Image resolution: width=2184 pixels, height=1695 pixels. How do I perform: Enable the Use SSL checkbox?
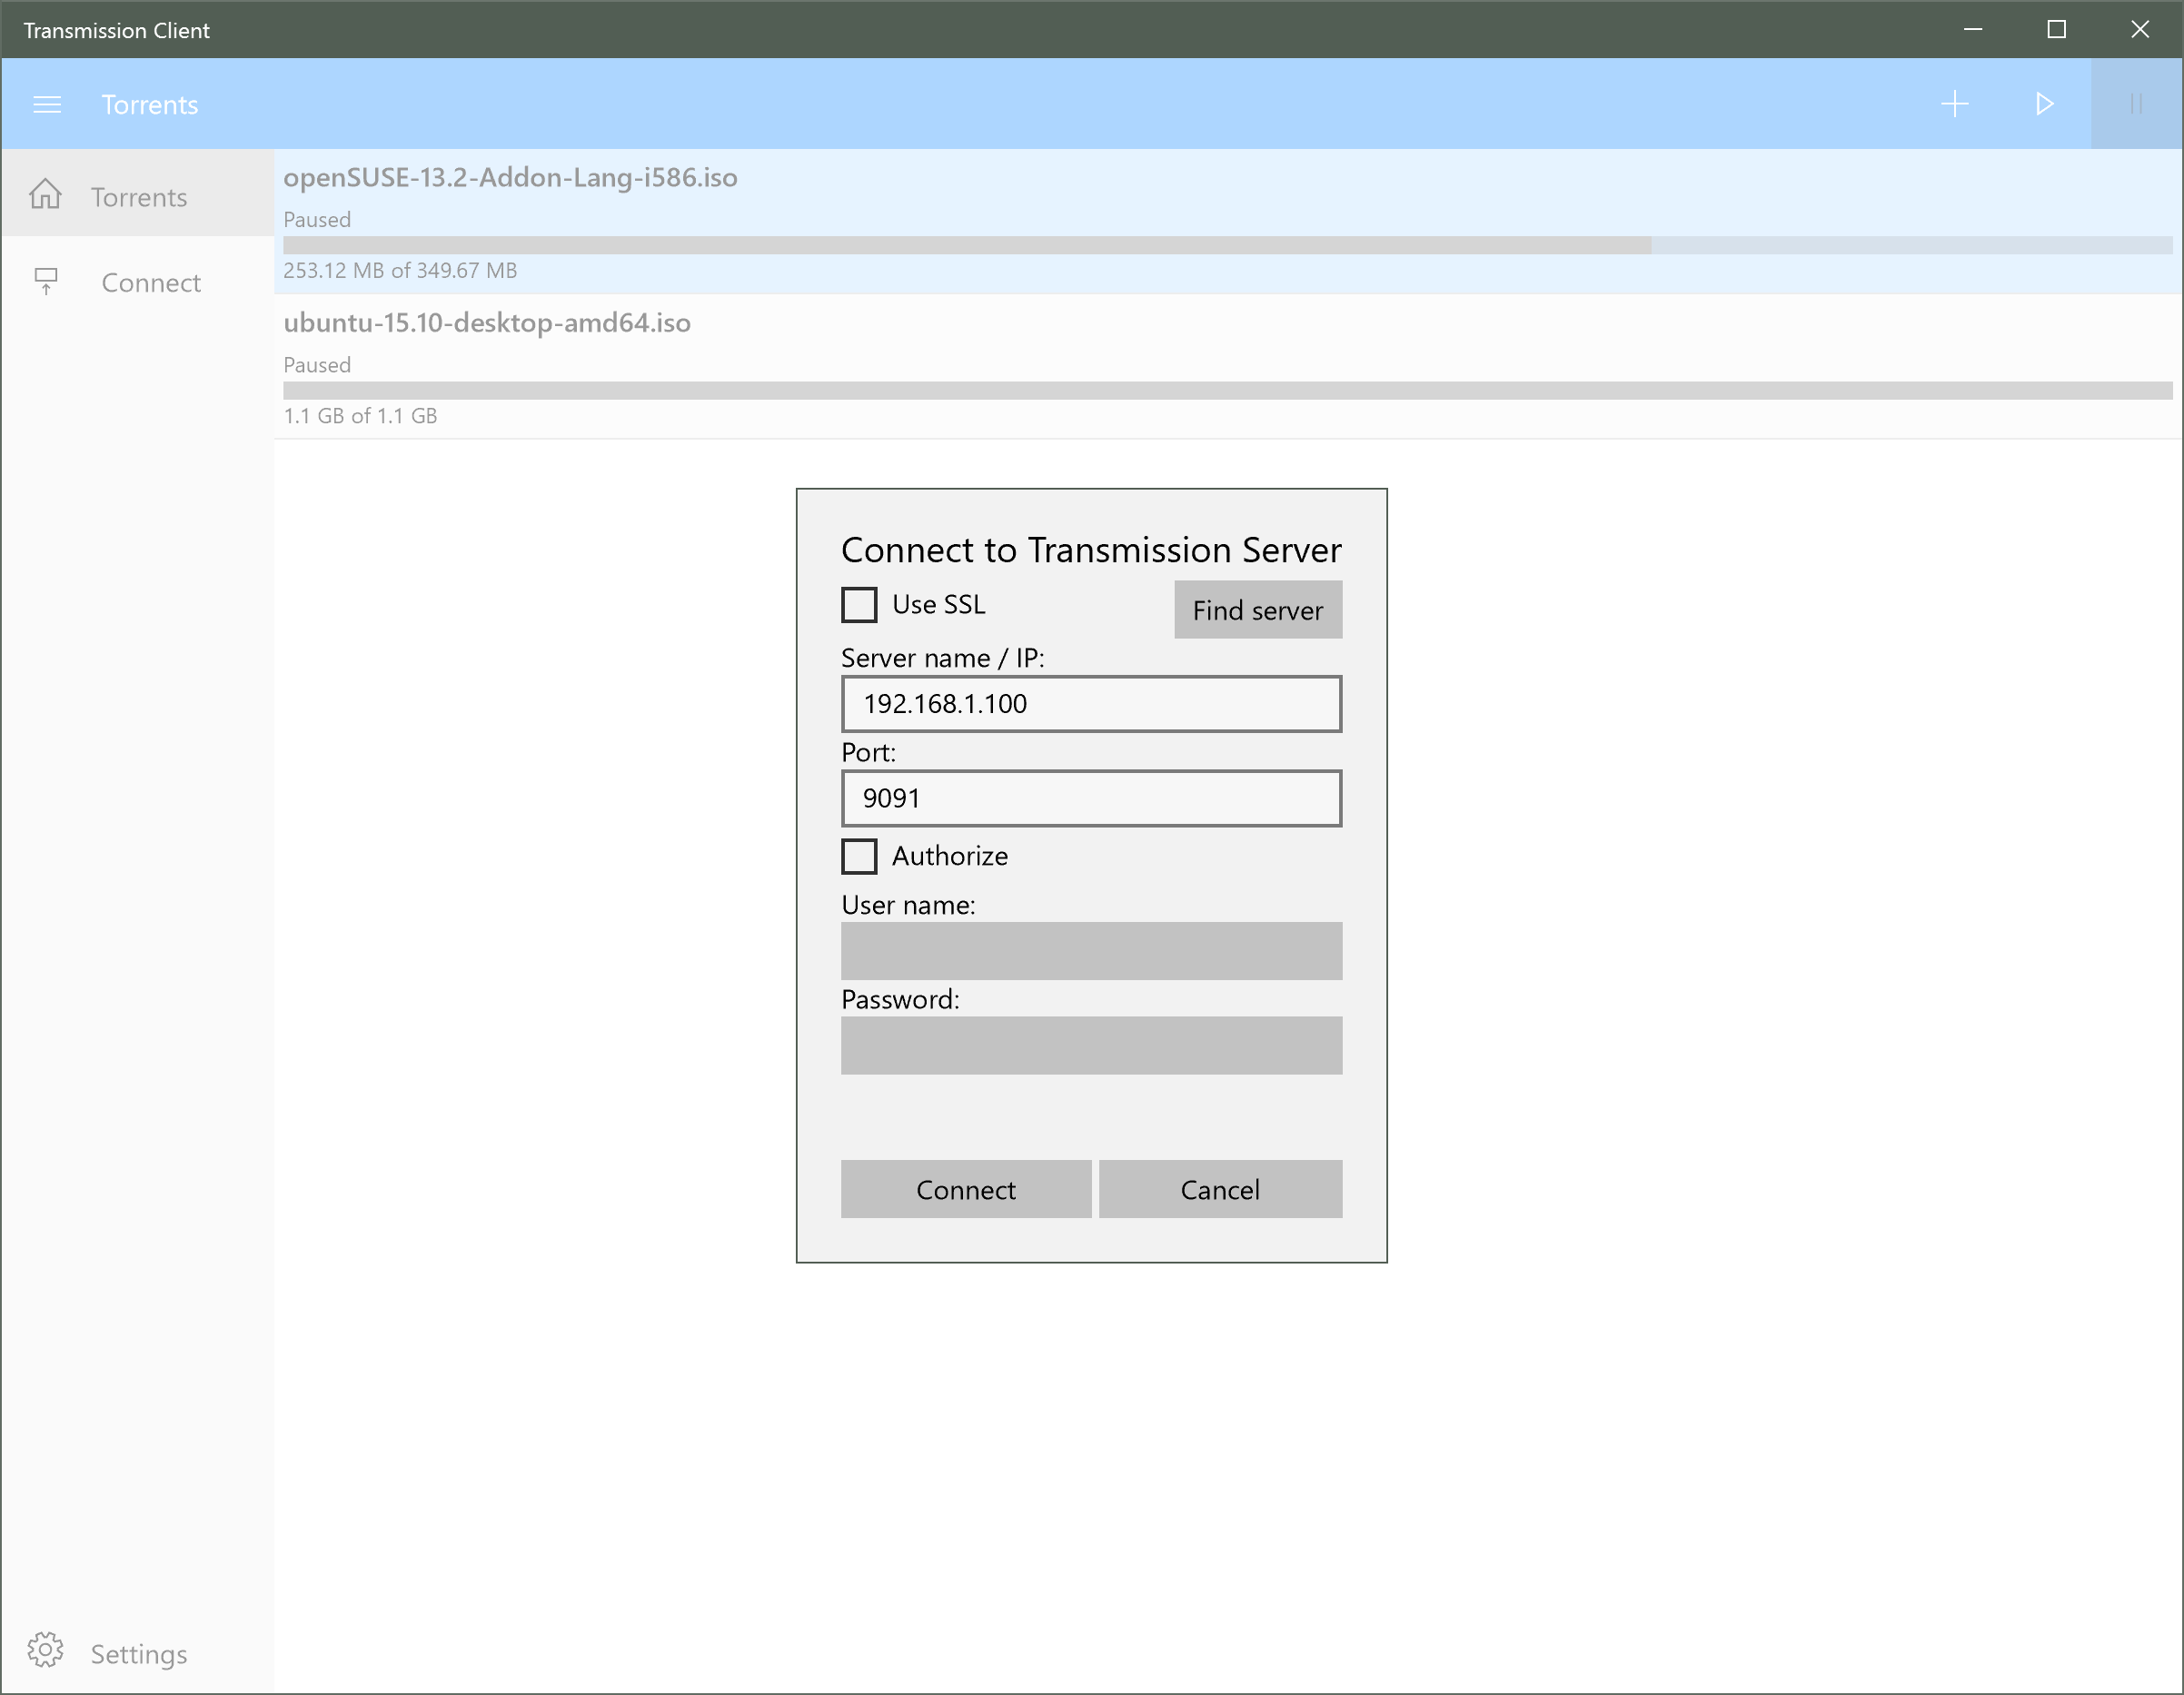point(859,605)
